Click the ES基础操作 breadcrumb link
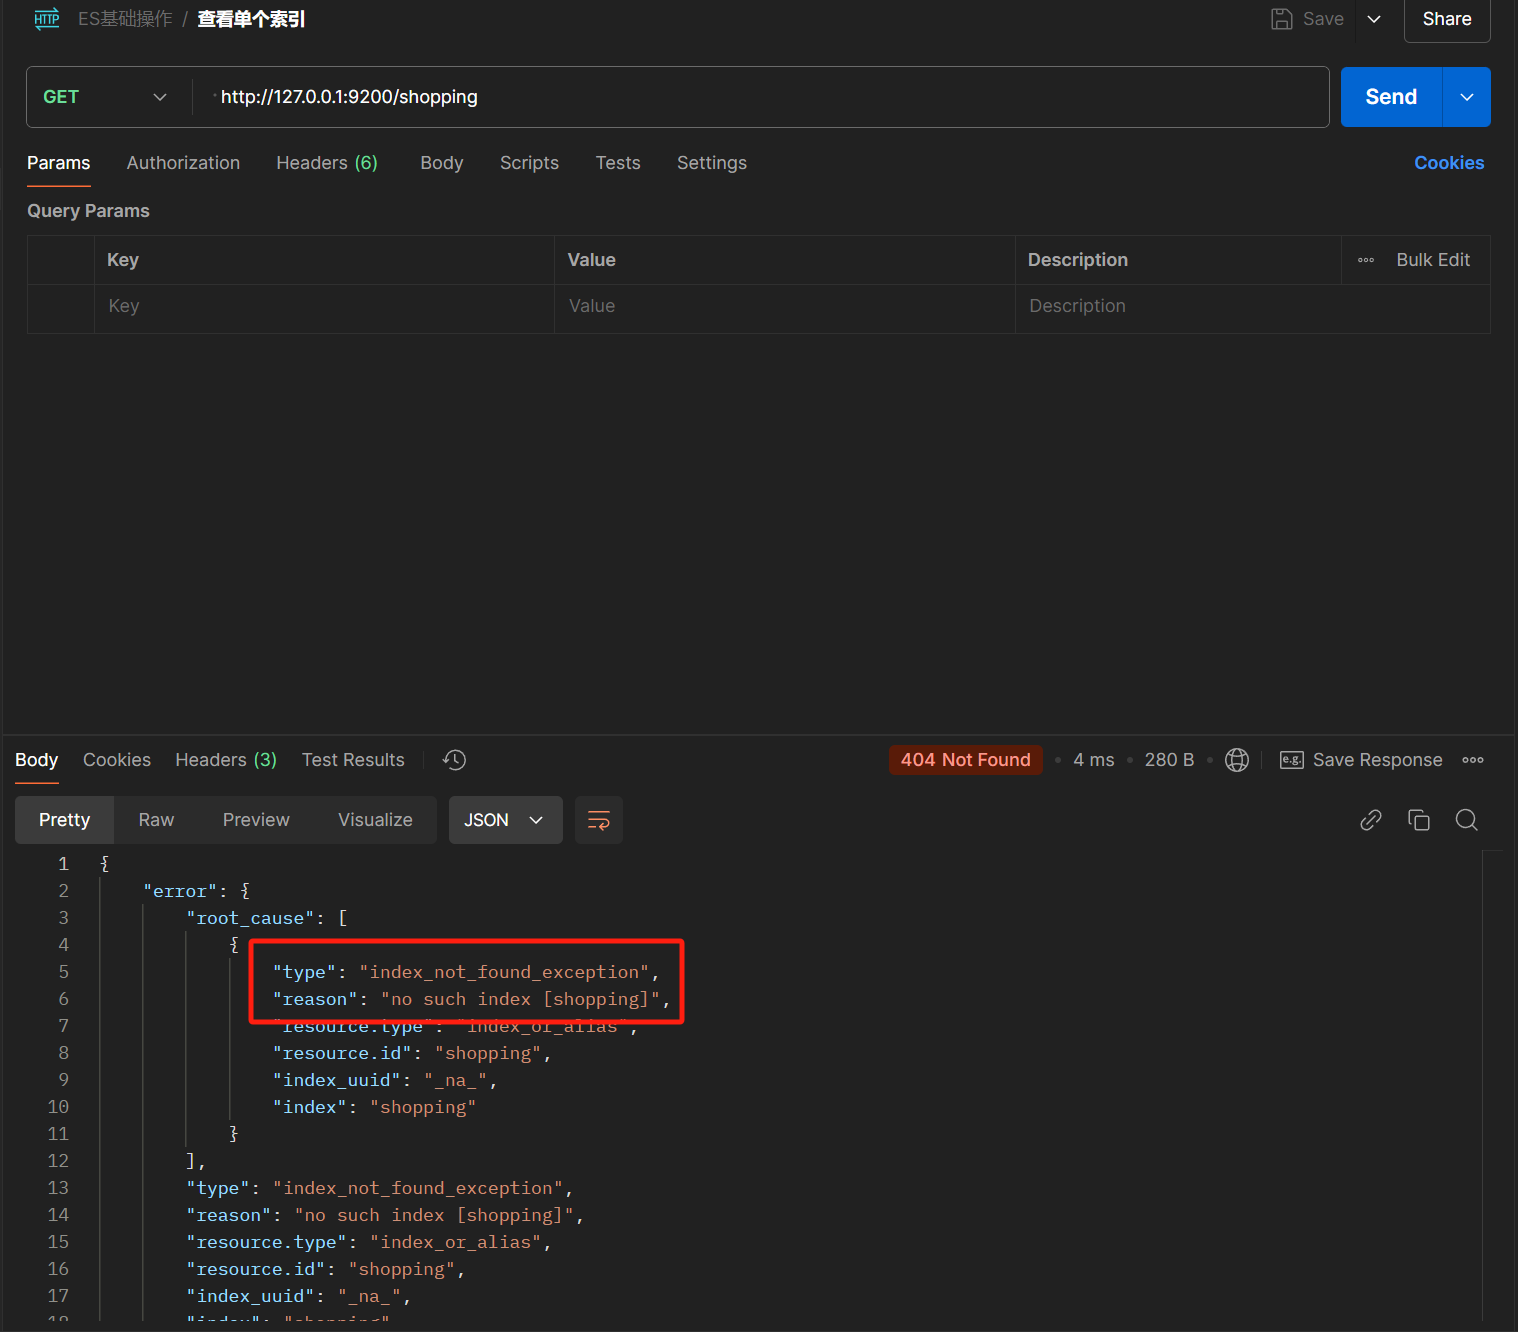 coord(125,19)
